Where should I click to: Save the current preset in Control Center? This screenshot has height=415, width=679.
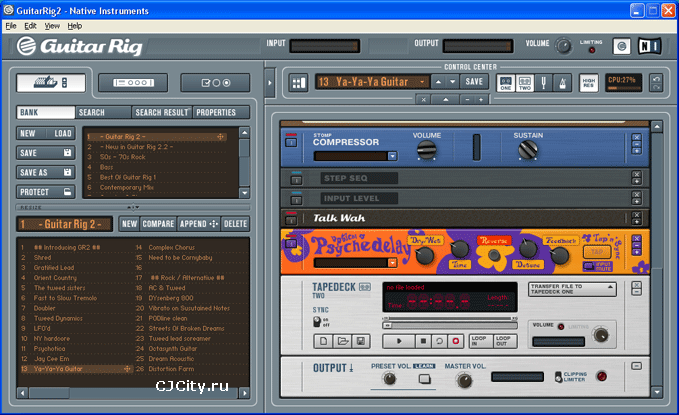click(474, 81)
